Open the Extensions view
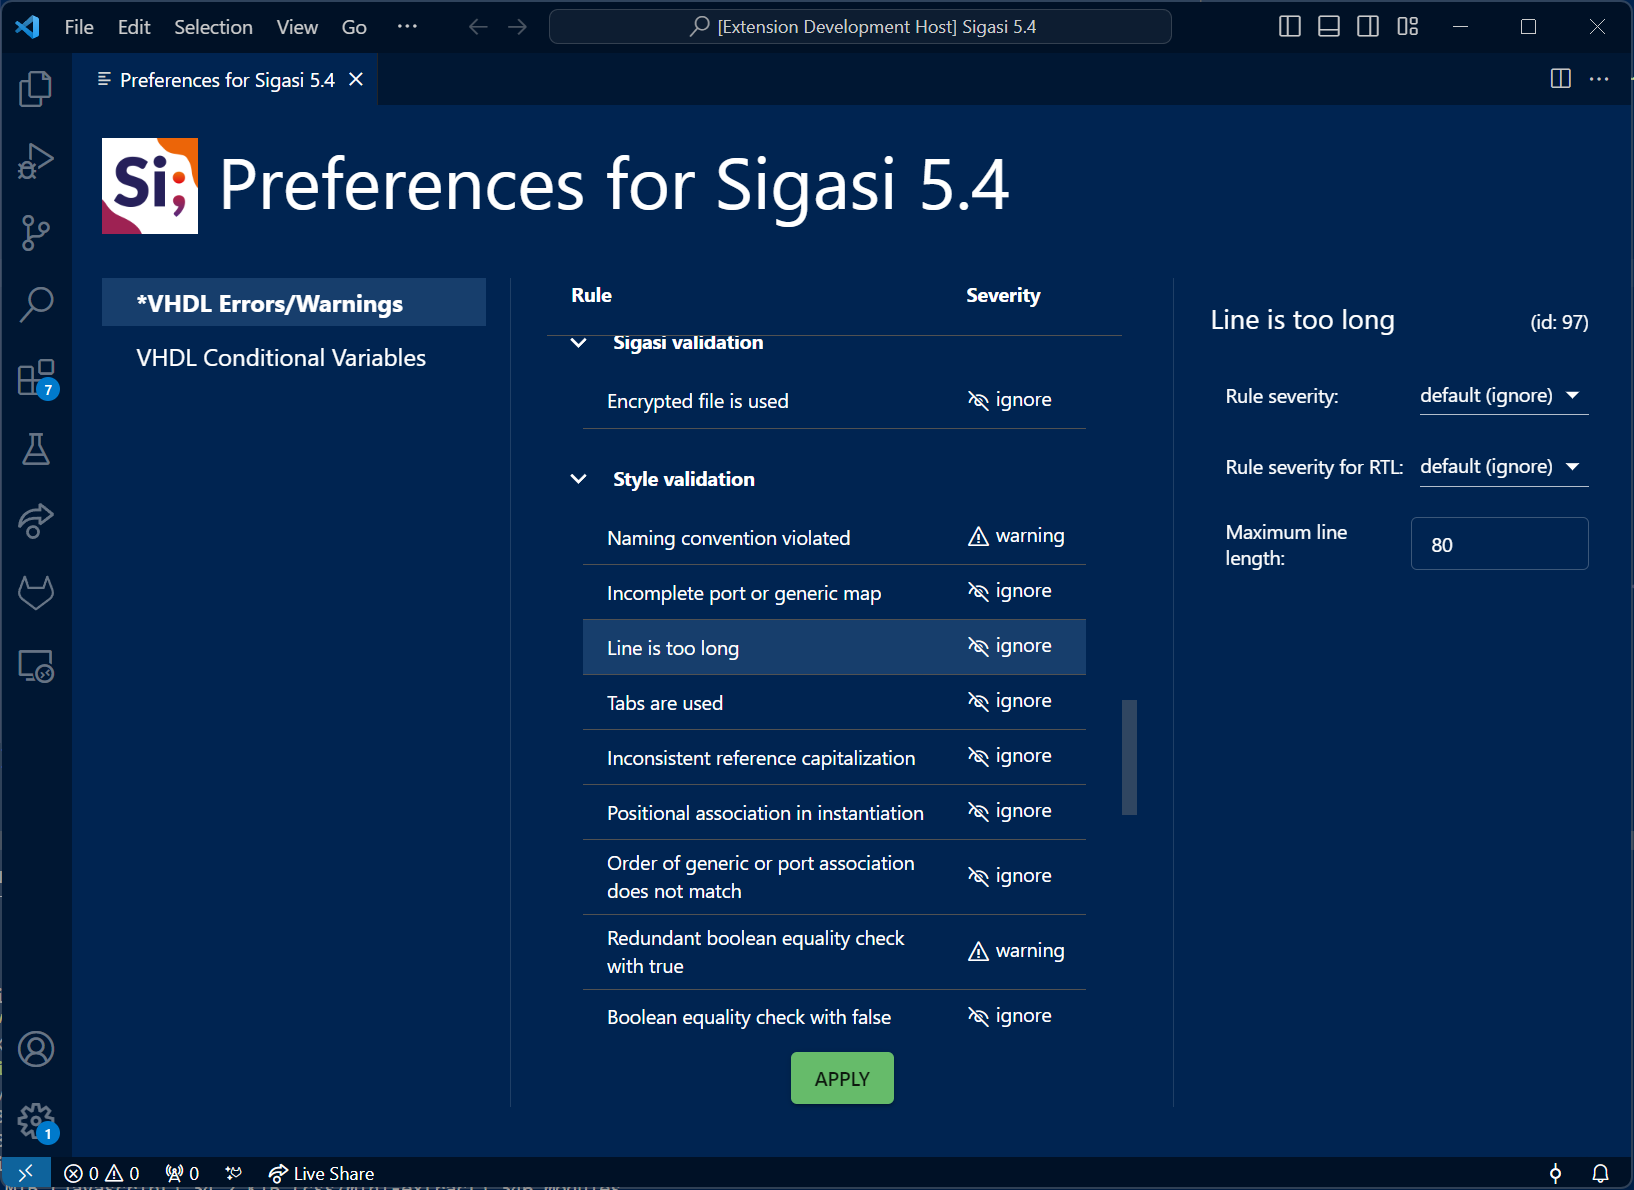 click(x=36, y=378)
